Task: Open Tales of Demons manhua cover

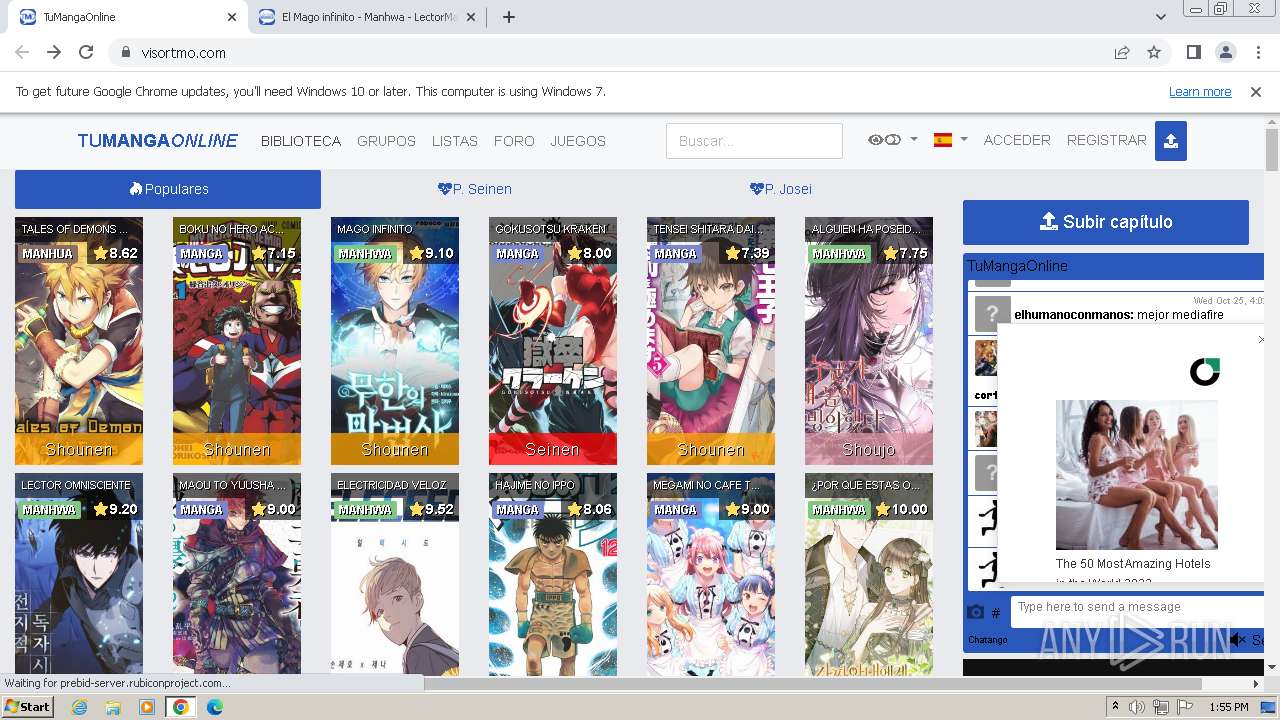Action: pos(79,341)
